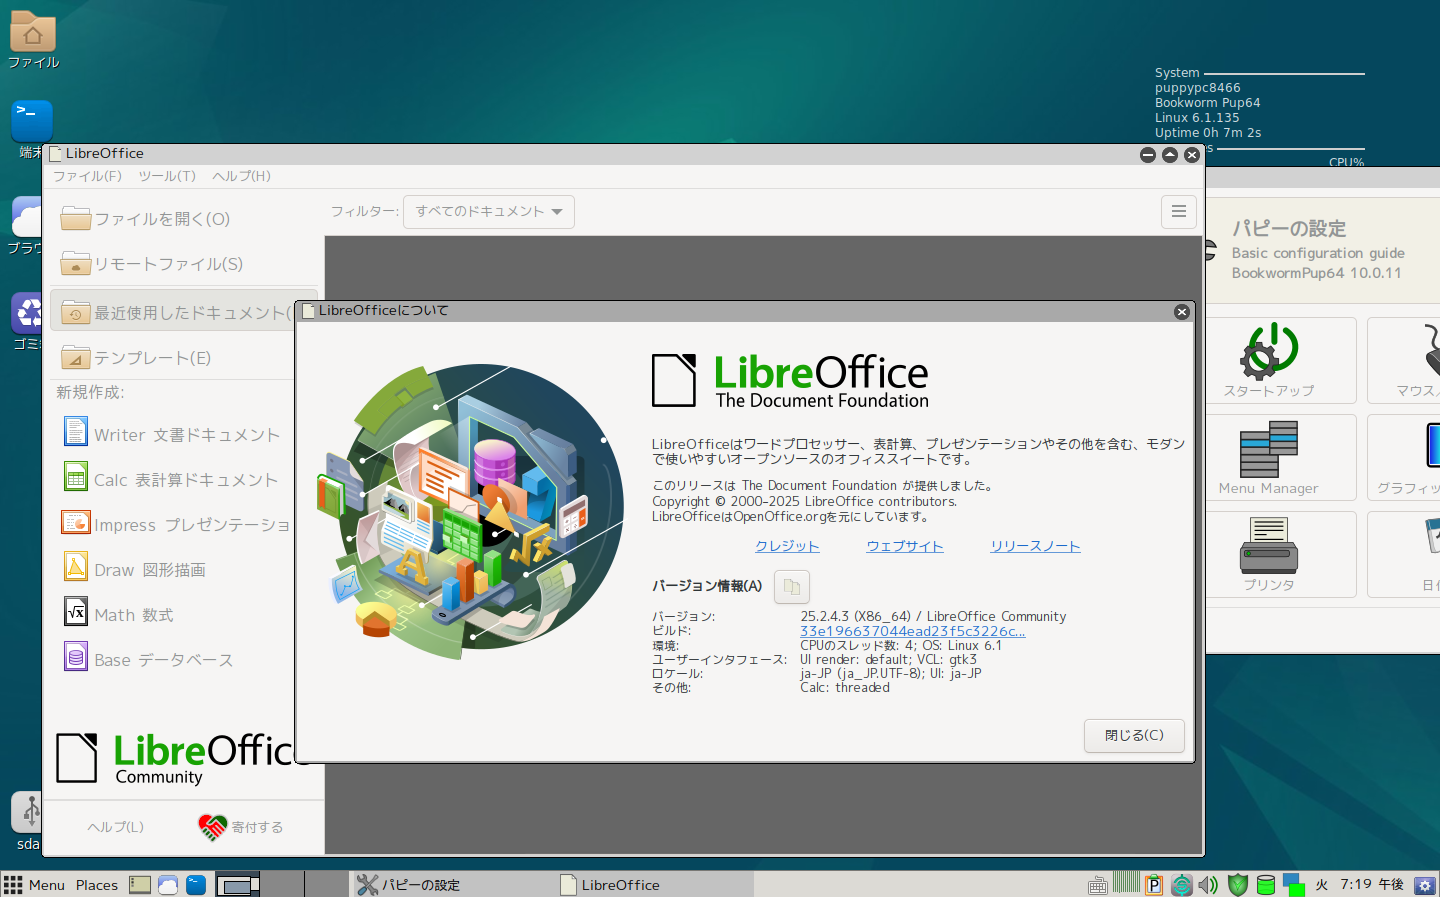This screenshot has height=897, width=1440.
Task: Click the network monitors tray icon
Action: (1294, 885)
